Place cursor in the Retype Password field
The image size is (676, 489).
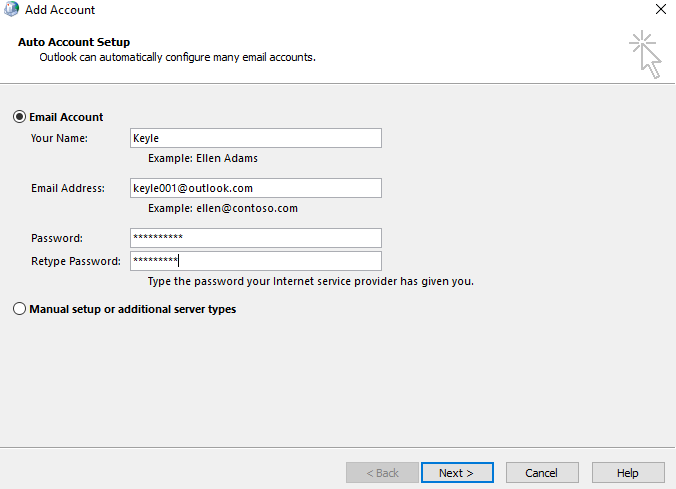click(x=256, y=261)
